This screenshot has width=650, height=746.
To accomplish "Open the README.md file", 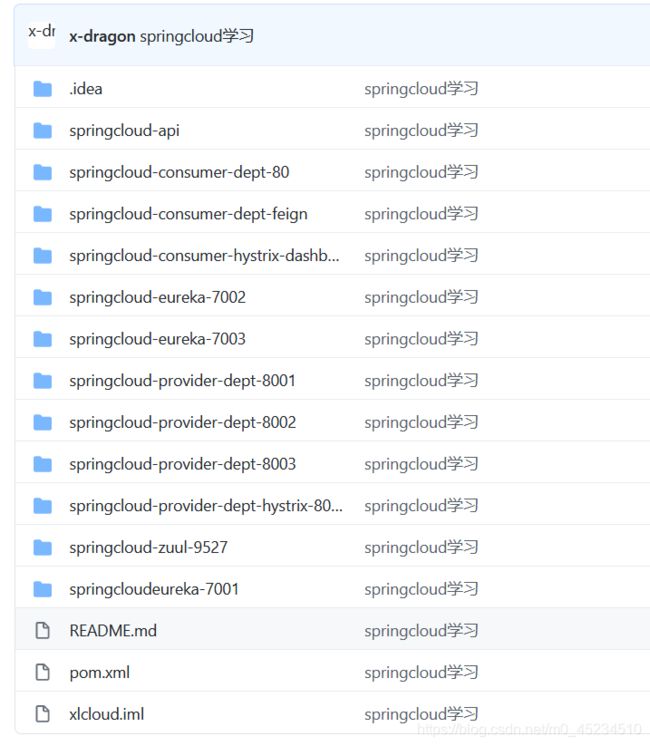I will [113, 631].
